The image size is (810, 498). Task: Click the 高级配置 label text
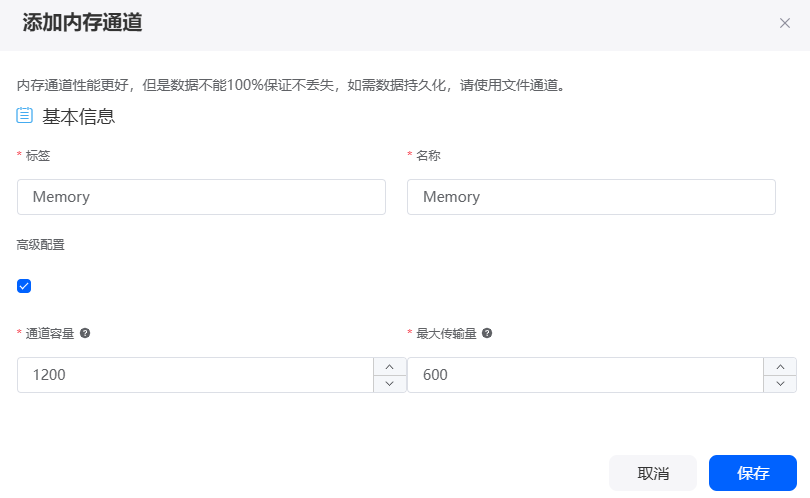pyautogui.click(x=40, y=245)
